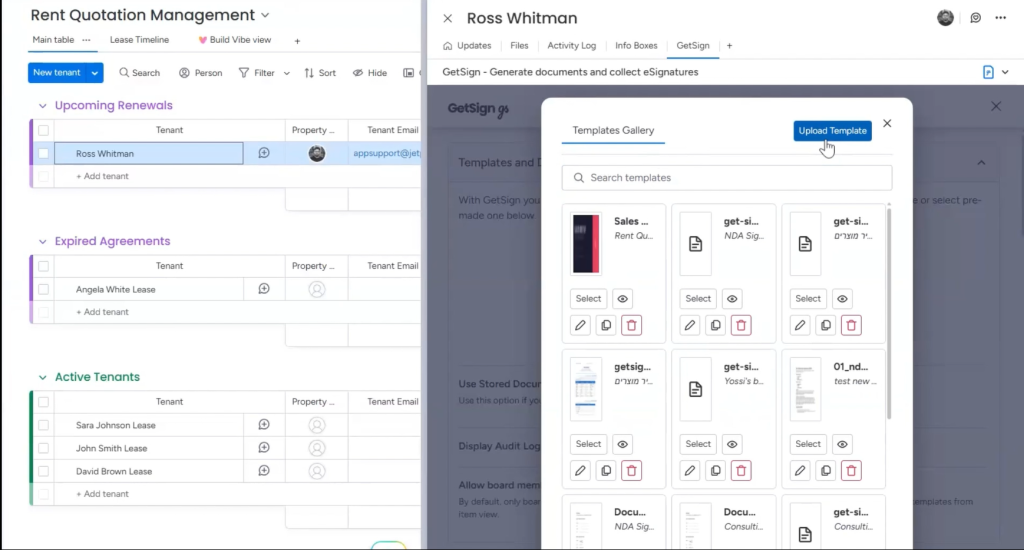Duplicate the get-si NDA Sig template
1024x550 pixels.
716,325
